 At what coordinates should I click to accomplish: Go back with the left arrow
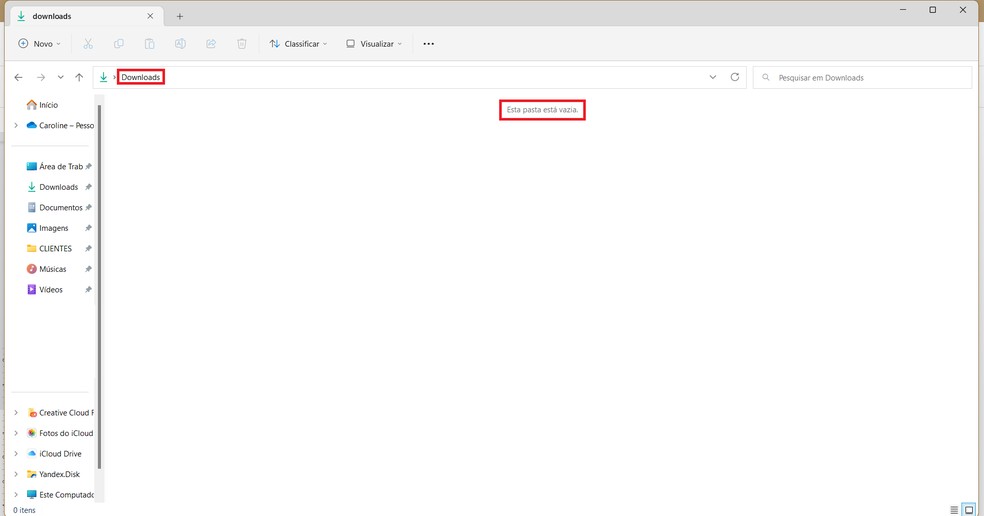tap(19, 77)
